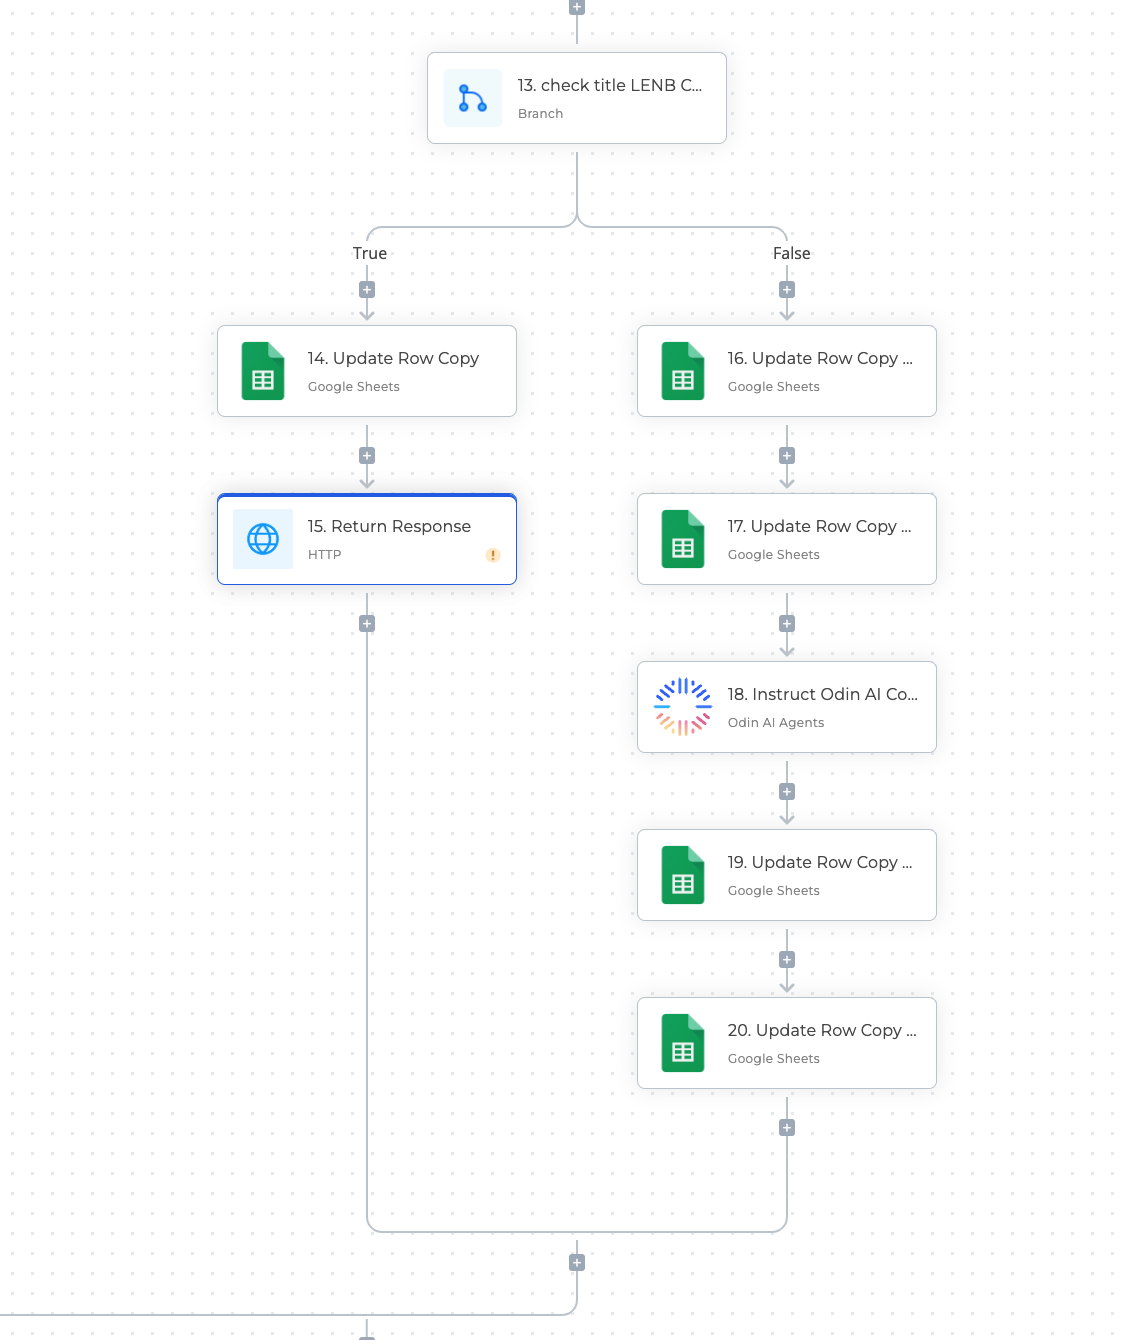Select the 15. Return Response node title
The height and width of the screenshot is (1340, 1130).
(x=389, y=526)
